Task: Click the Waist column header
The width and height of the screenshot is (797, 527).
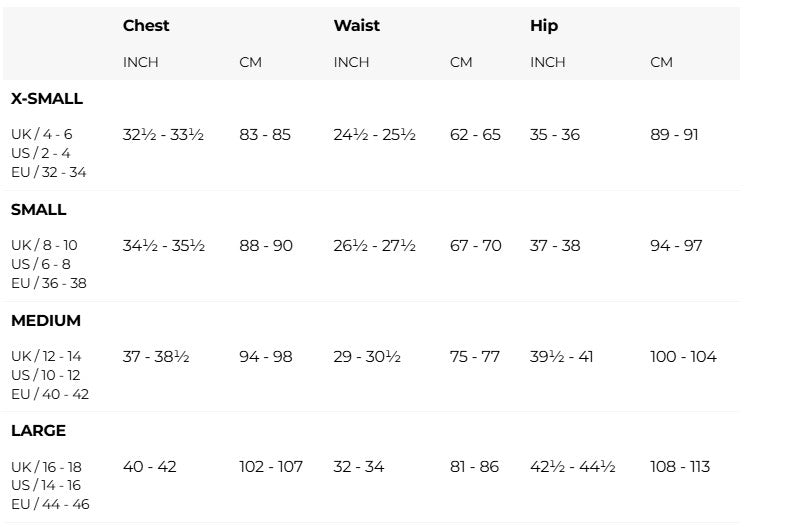Action: click(x=356, y=26)
